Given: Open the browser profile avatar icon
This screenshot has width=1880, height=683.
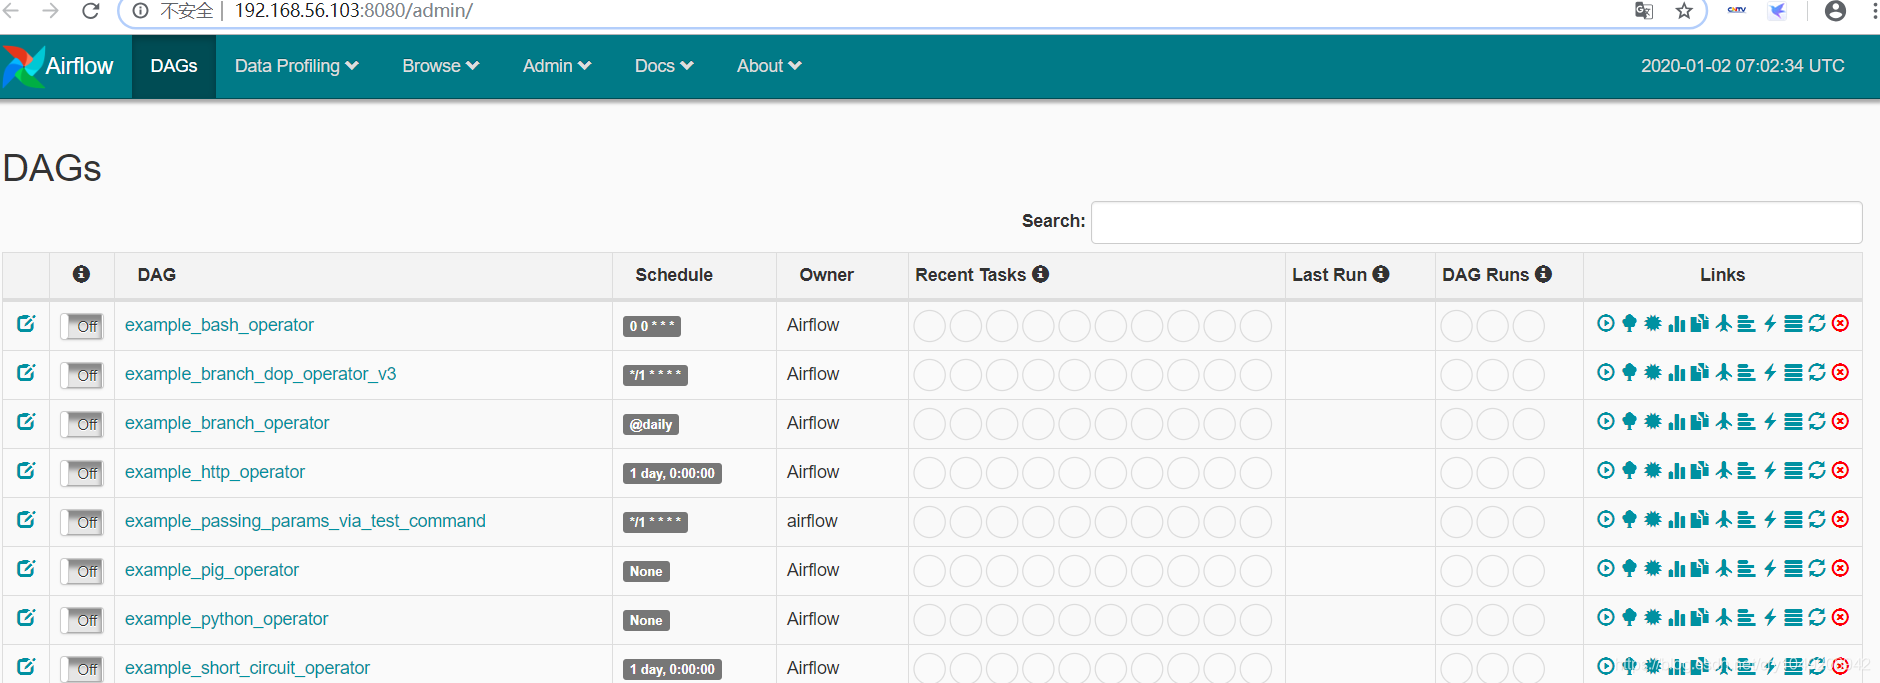Looking at the screenshot, I should point(1836,11).
